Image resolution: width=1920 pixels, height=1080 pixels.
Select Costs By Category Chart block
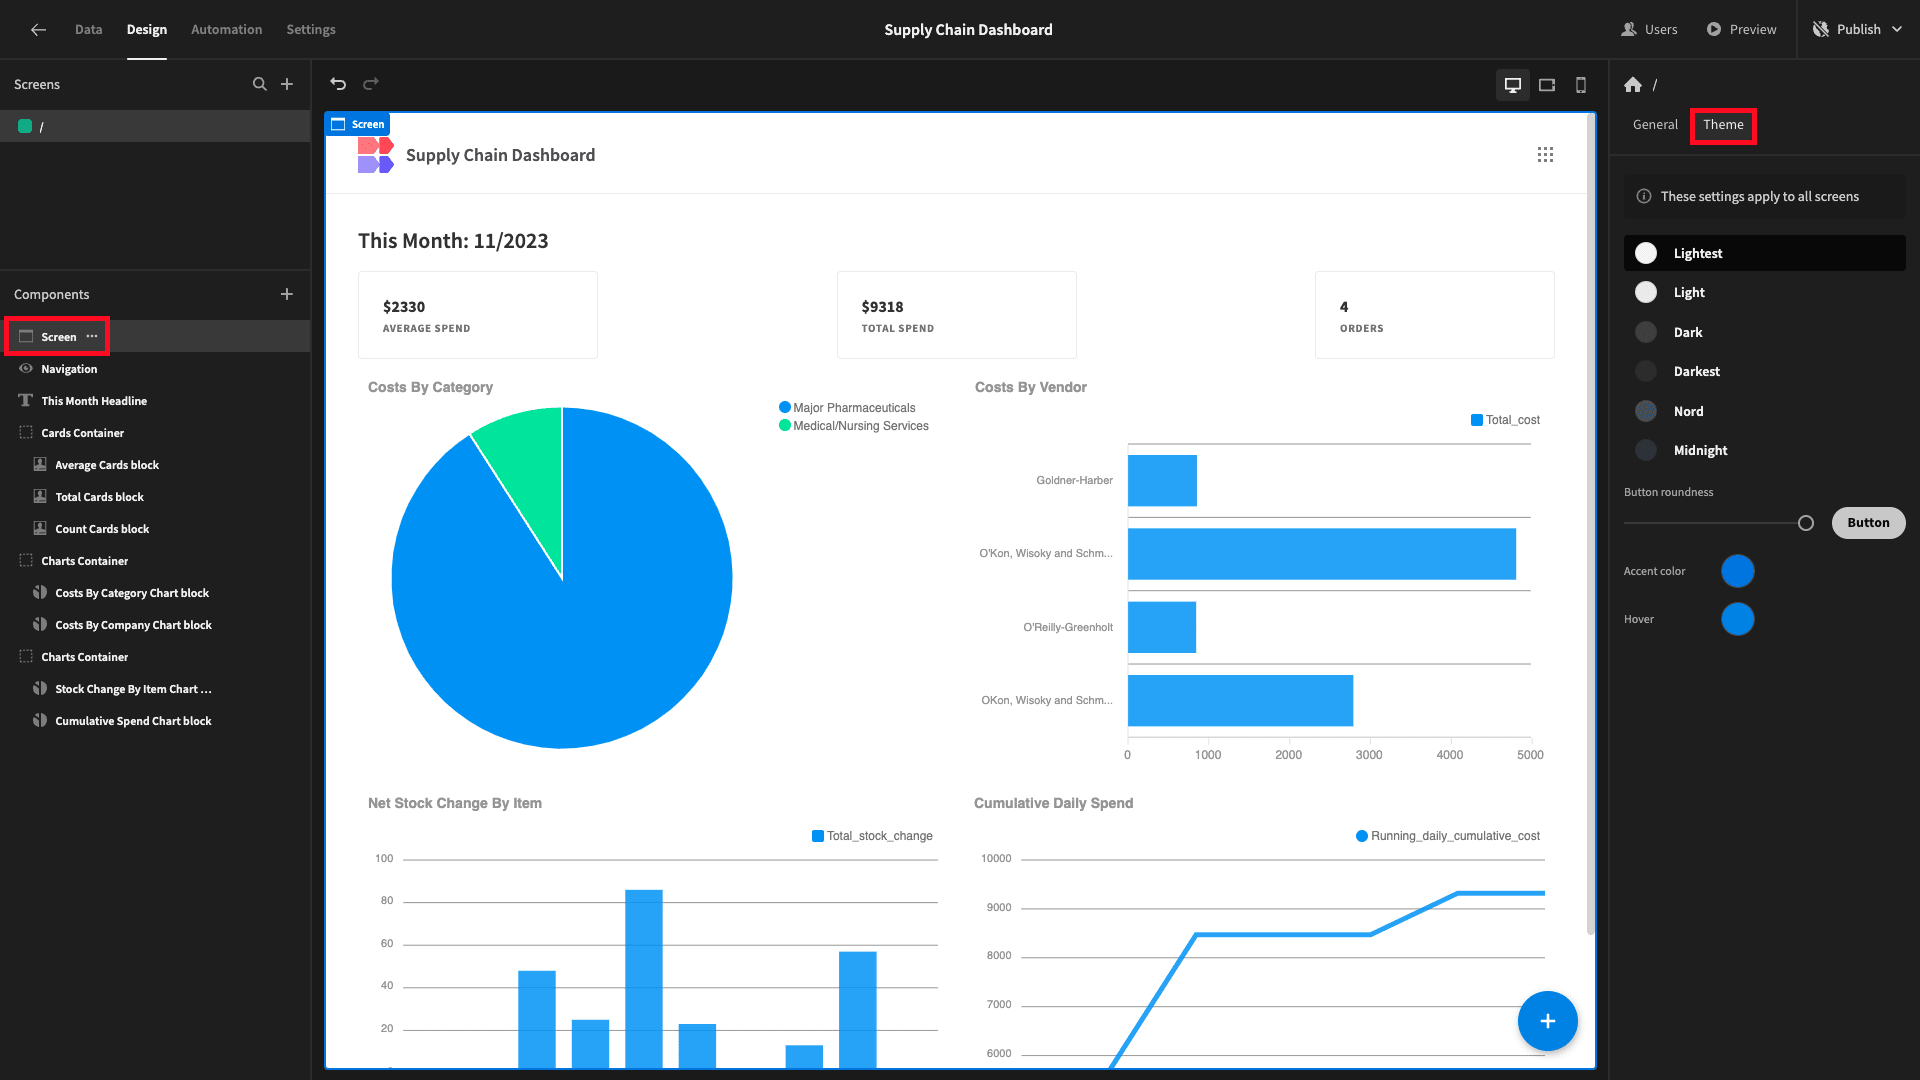click(x=155, y=593)
